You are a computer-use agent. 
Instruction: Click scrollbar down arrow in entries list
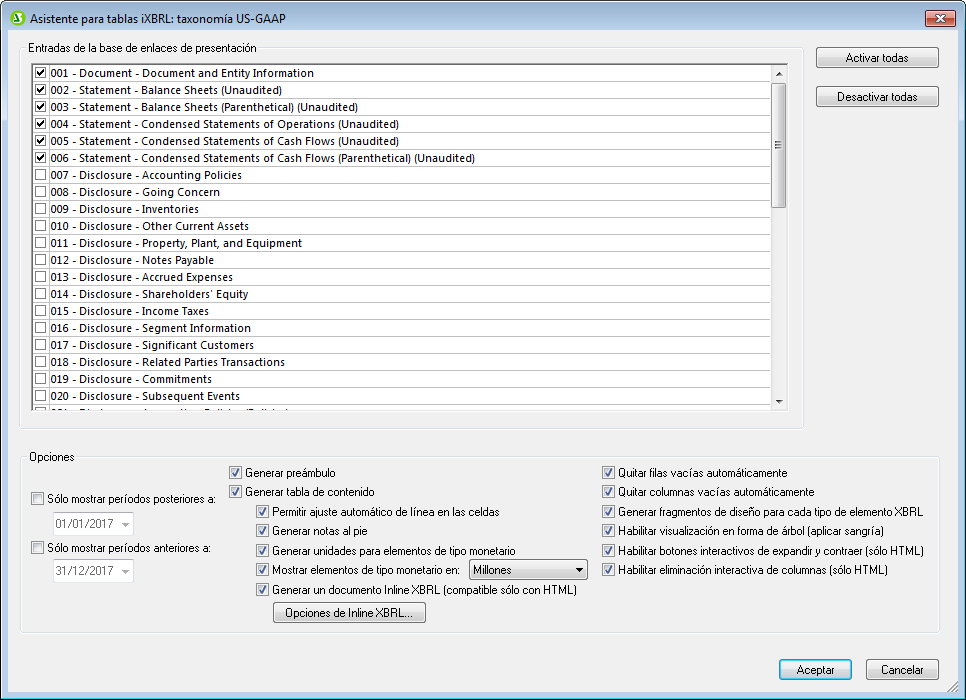(x=779, y=400)
